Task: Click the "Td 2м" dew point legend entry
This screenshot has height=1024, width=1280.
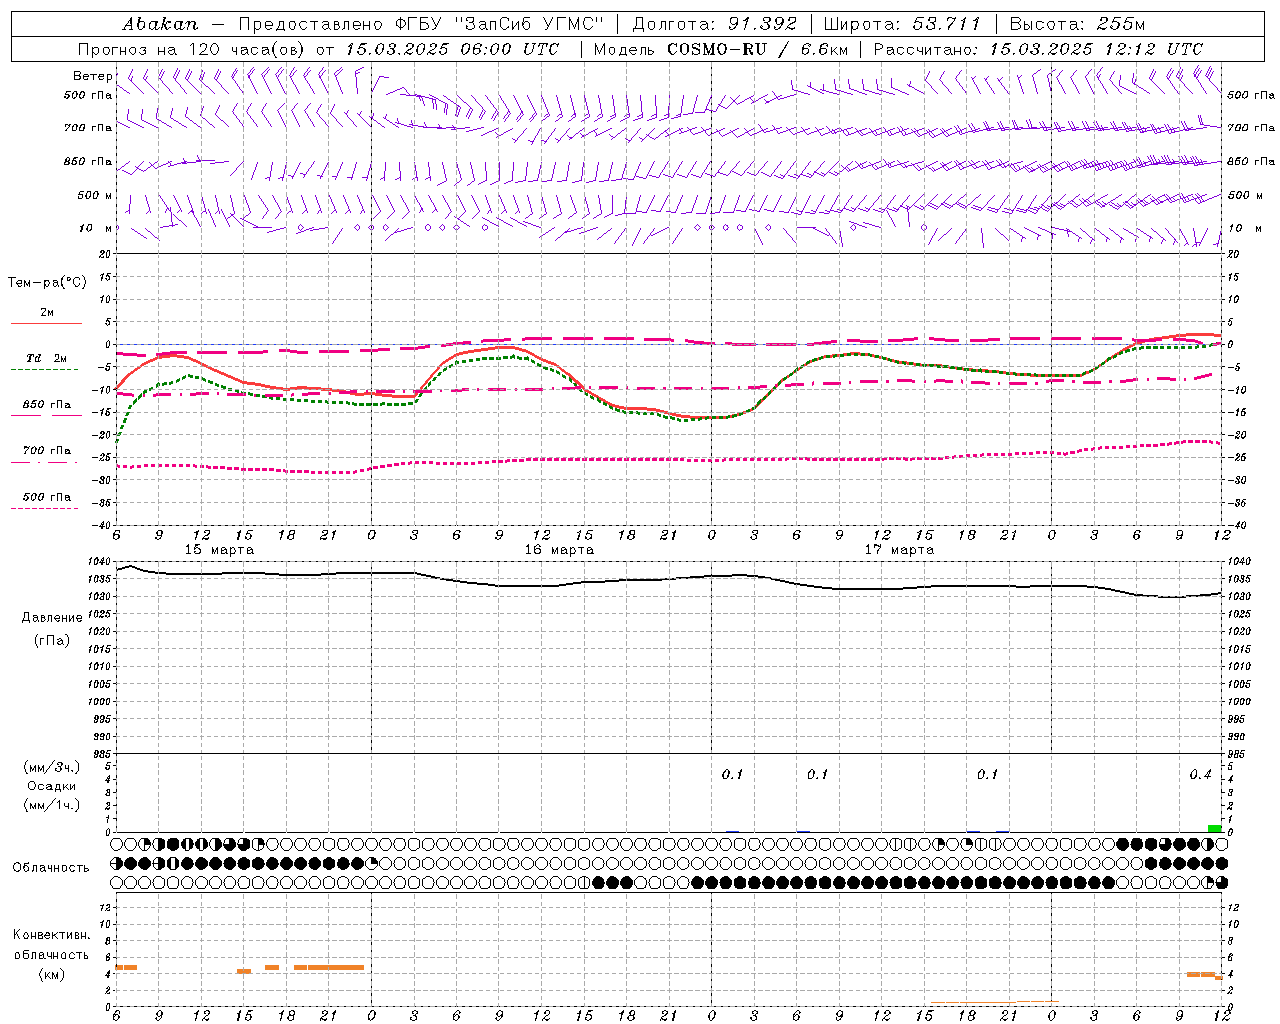Action: 47,358
